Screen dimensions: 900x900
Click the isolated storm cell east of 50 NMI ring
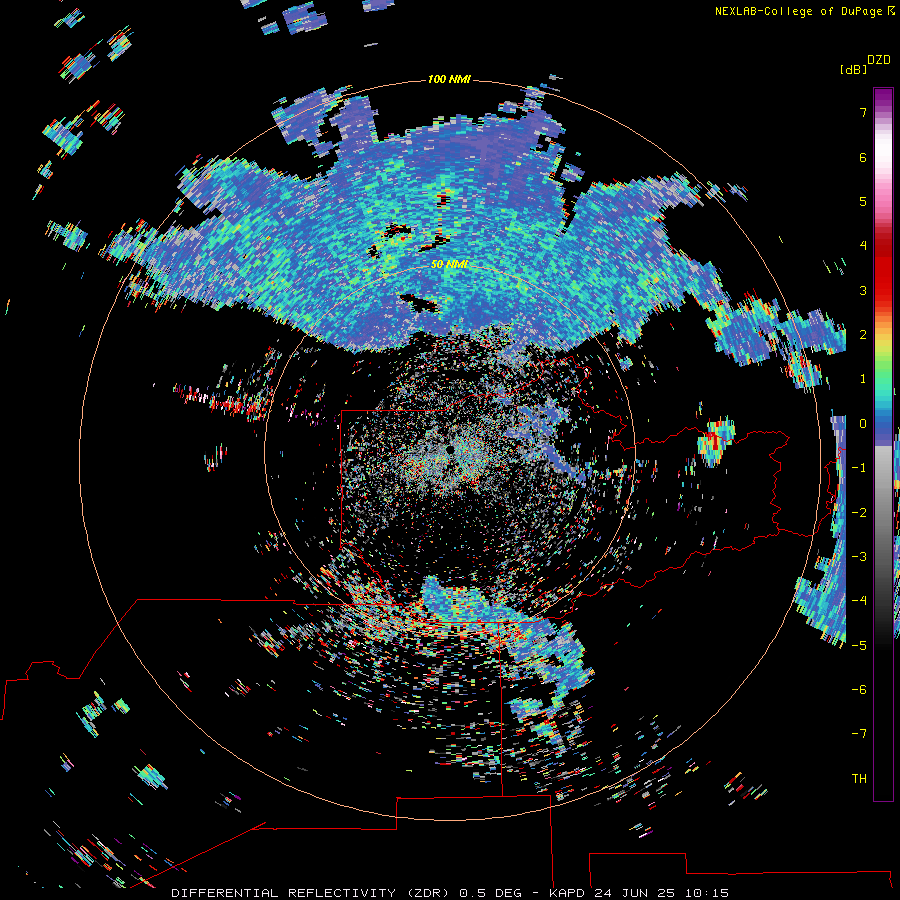pyautogui.click(x=716, y=442)
